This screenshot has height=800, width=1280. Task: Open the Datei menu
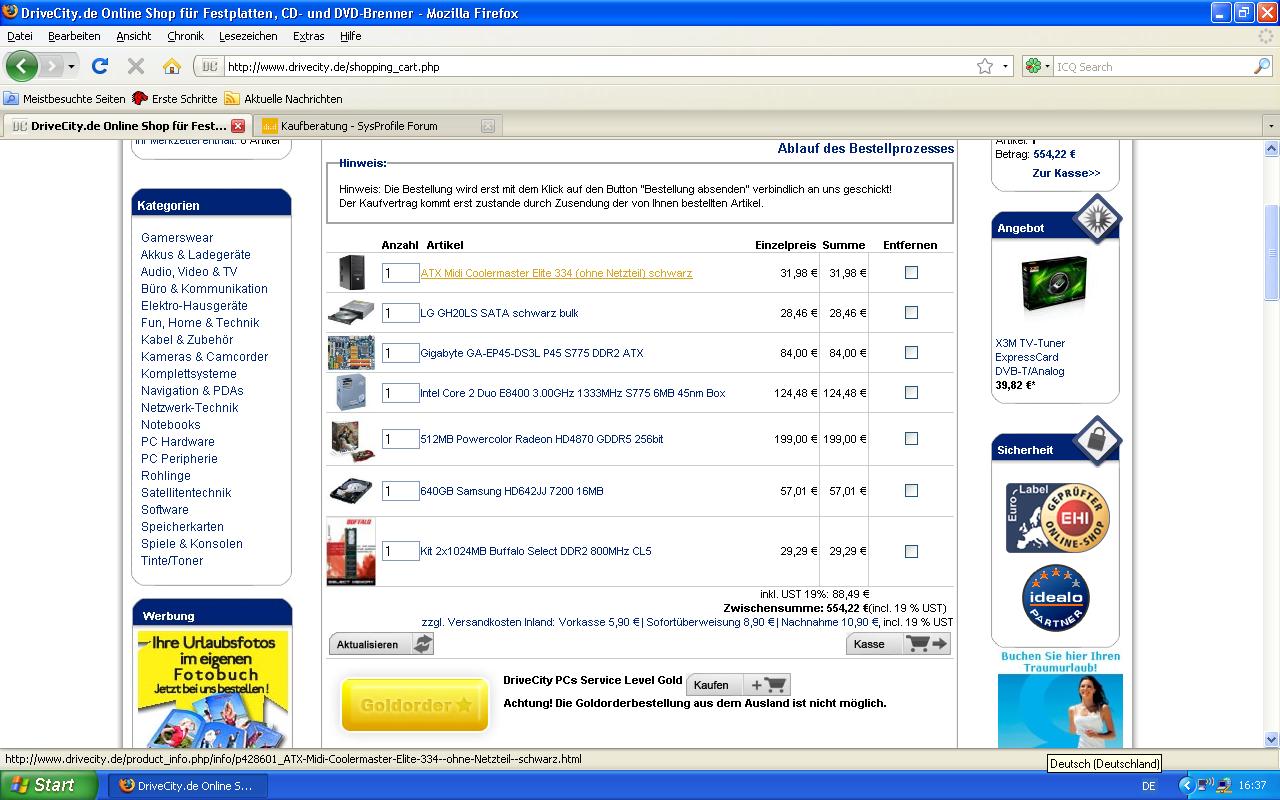(20, 36)
